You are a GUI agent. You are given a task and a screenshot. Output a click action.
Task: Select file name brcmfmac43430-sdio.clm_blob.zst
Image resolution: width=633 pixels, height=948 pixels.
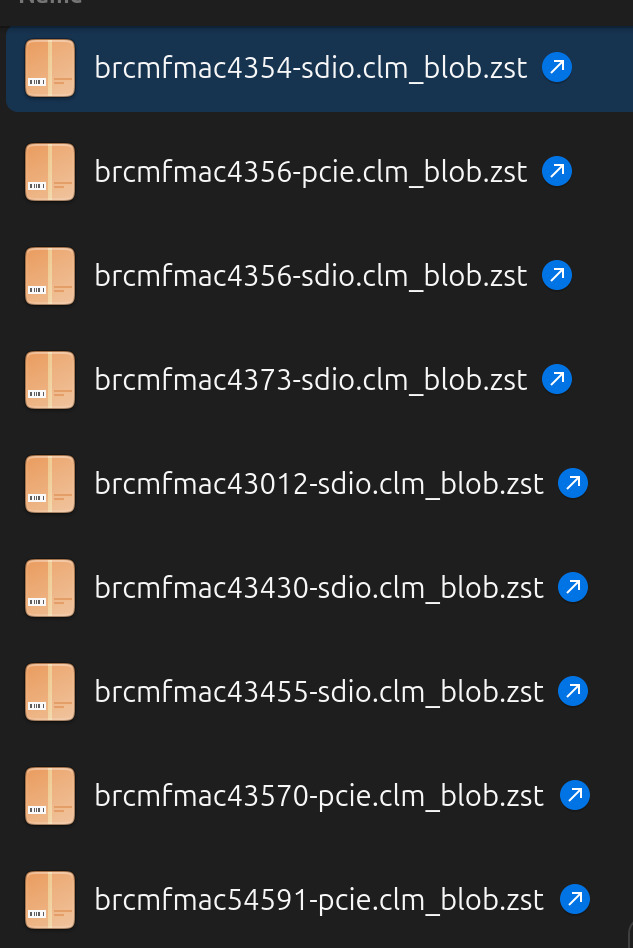point(319,588)
